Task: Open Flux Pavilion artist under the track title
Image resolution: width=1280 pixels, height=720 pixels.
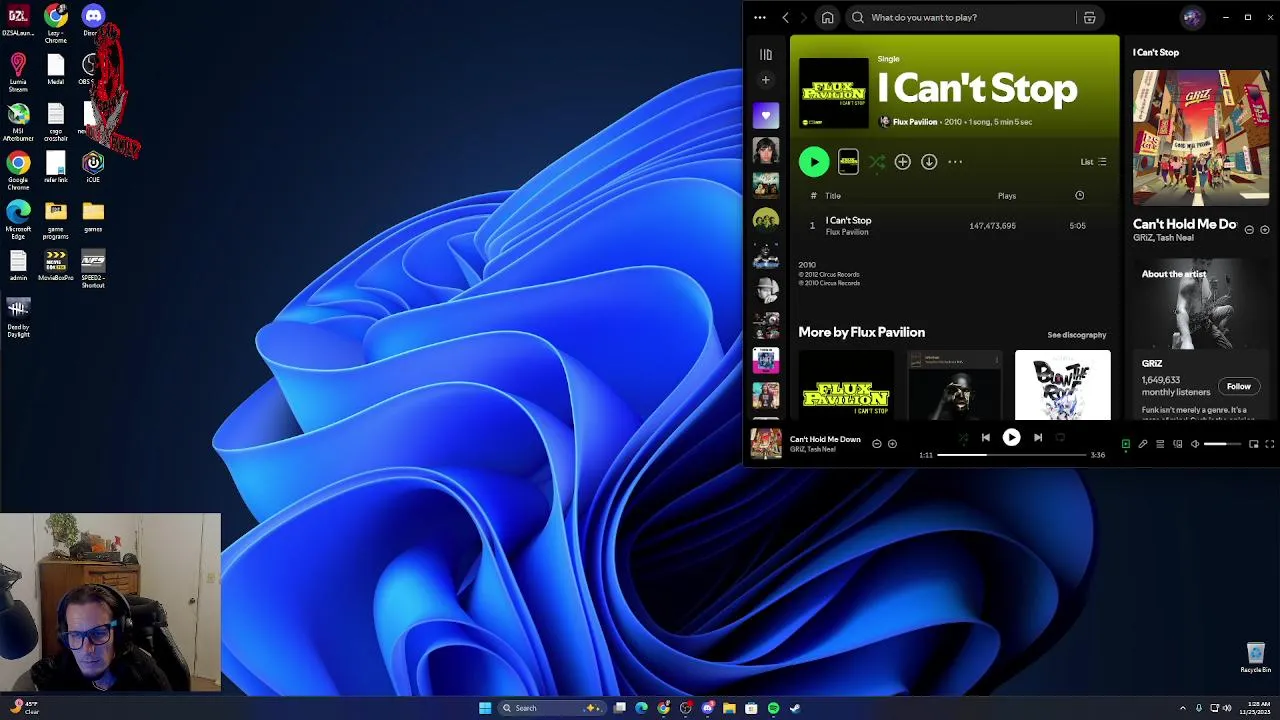Action: 847,232
